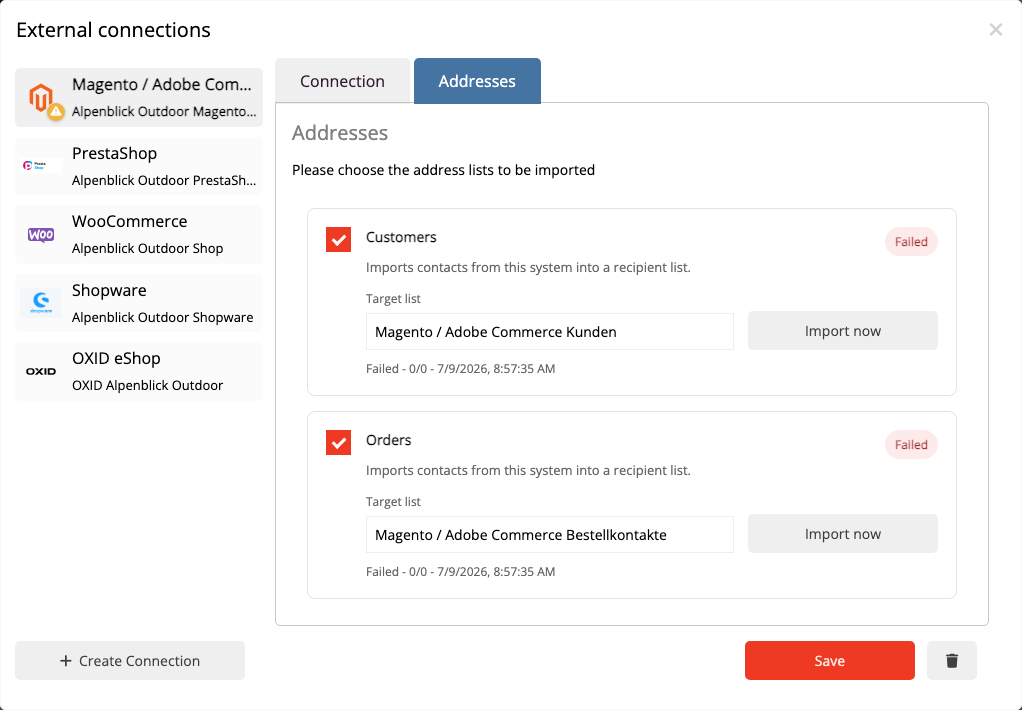
Task: Click Import now for Orders
Action: click(x=842, y=533)
